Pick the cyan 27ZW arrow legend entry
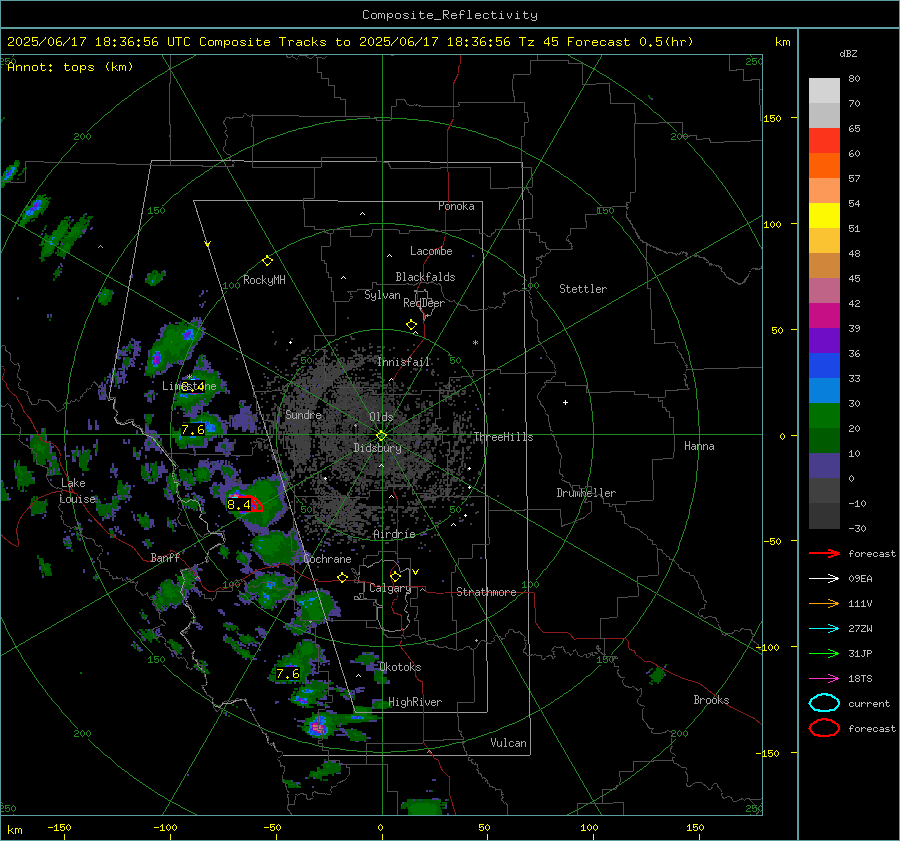Viewport: 900px width, 841px height. pyautogui.click(x=824, y=629)
